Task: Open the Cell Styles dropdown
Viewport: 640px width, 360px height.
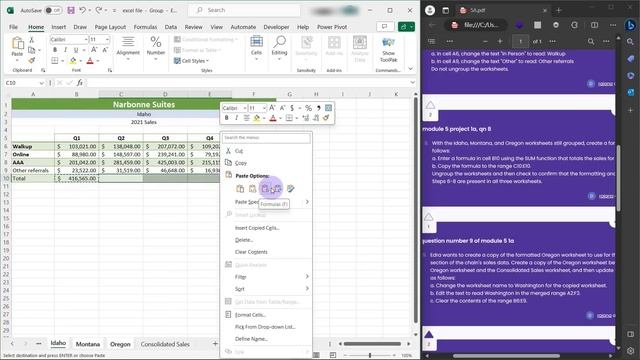Action: pyautogui.click(x=191, y=61)
